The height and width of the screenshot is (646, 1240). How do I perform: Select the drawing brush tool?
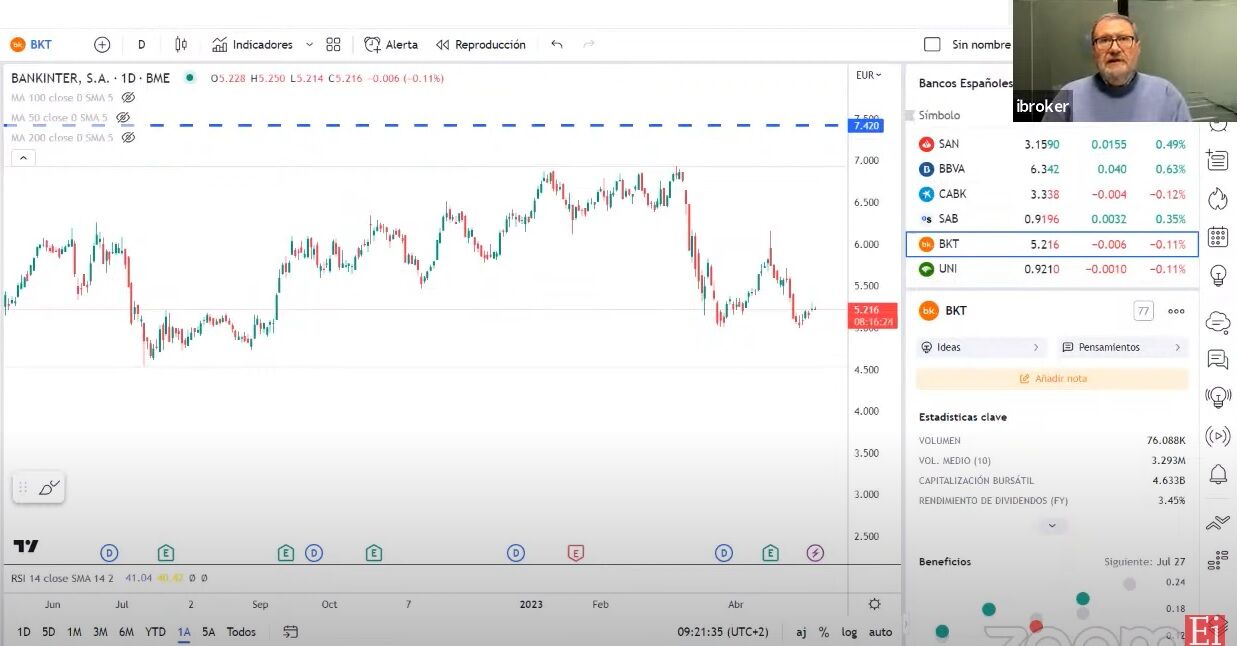pos(49,488)
